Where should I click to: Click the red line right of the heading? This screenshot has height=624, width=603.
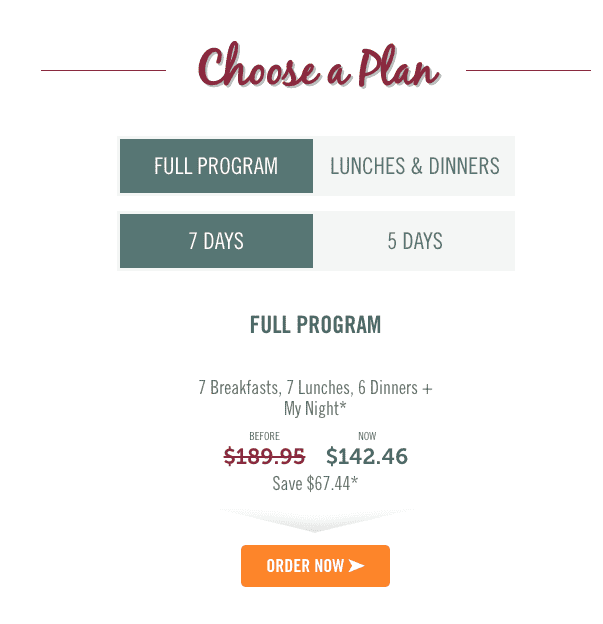click(x=528, y=70)
